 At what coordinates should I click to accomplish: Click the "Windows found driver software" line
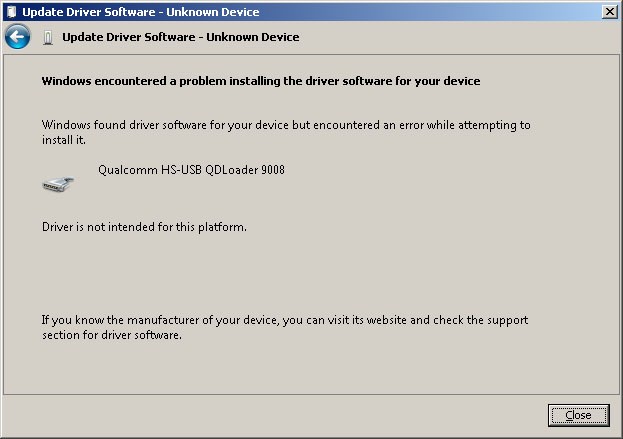(286, 126)
